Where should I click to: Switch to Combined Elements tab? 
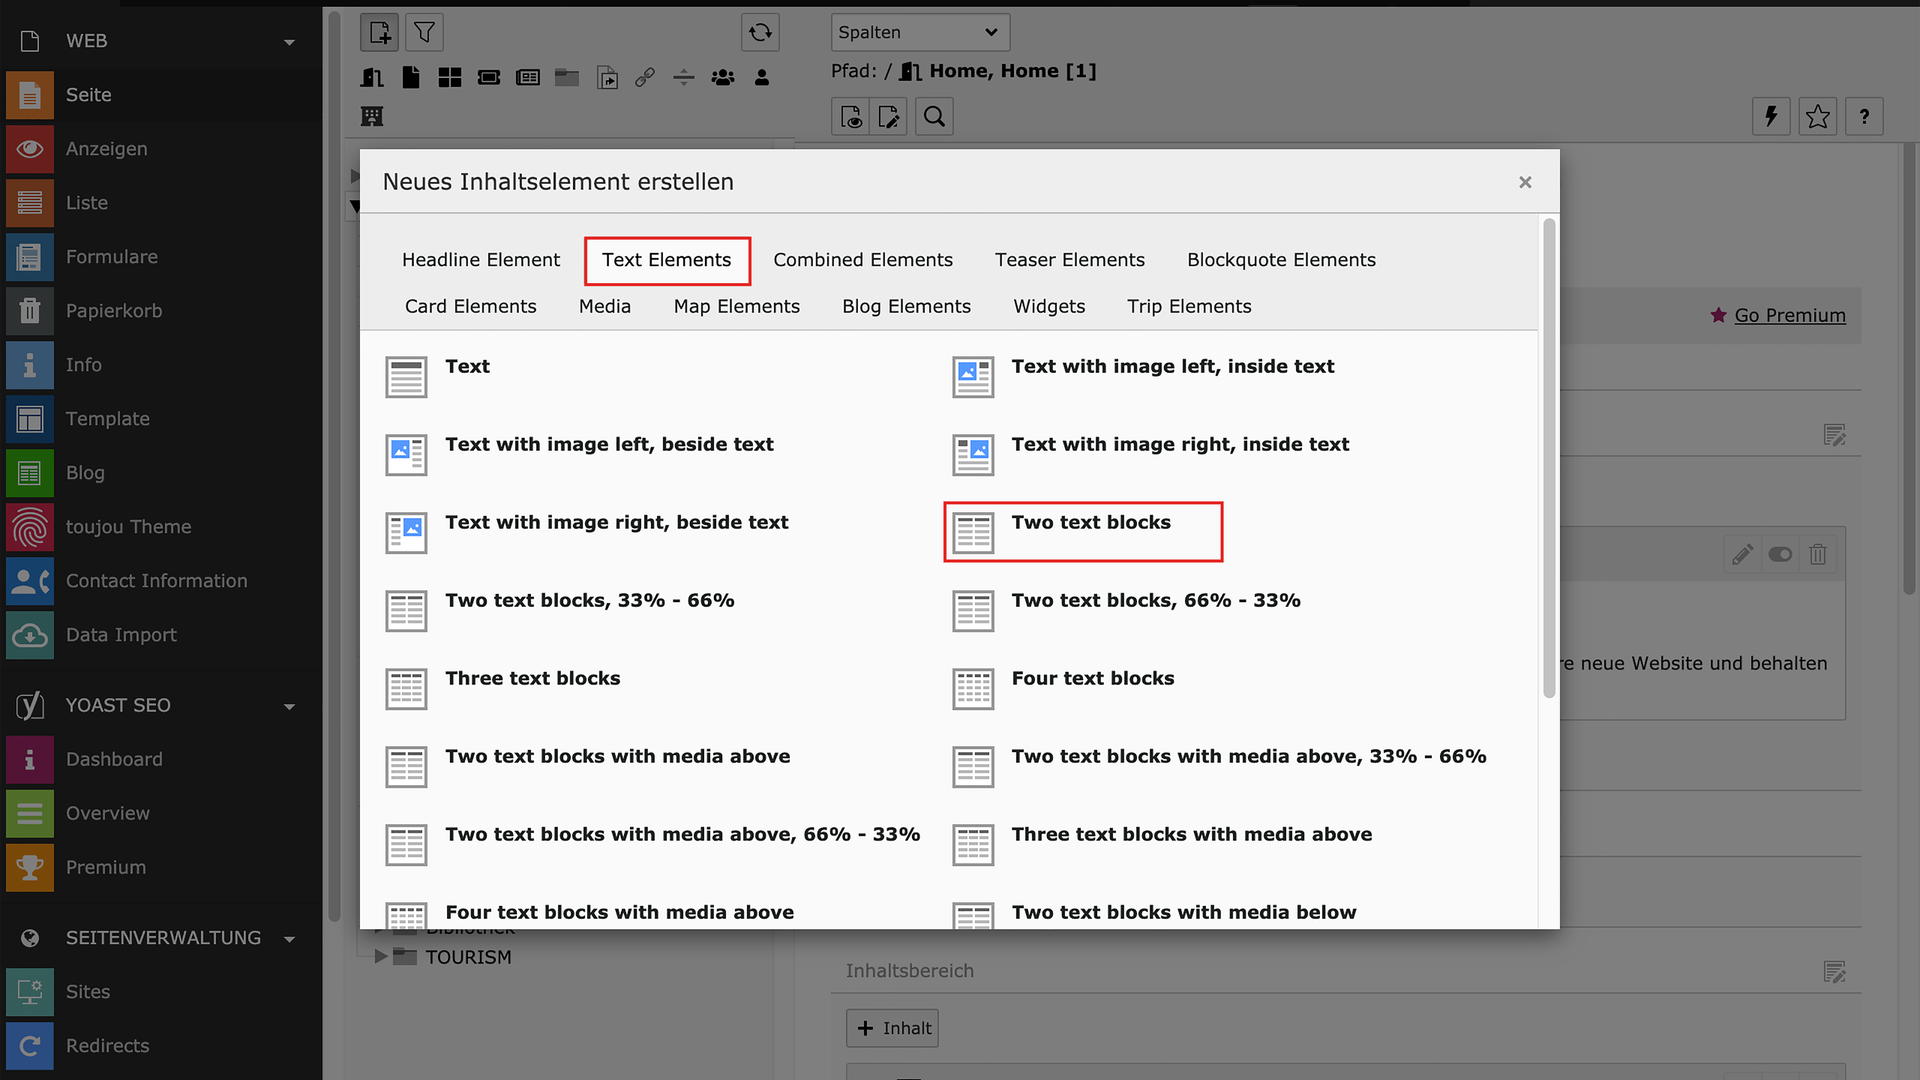coord(862,260)
